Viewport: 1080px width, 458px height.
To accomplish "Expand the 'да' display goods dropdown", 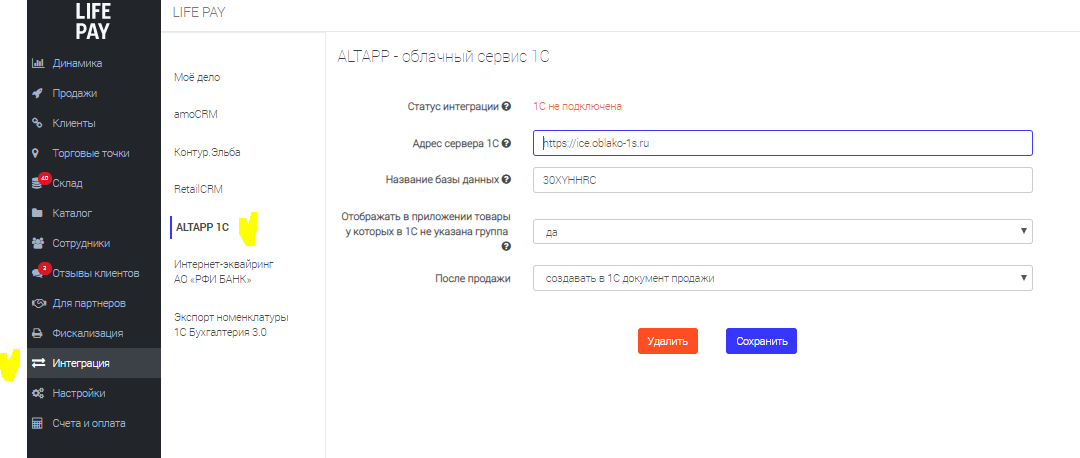I will click(782, 231).
